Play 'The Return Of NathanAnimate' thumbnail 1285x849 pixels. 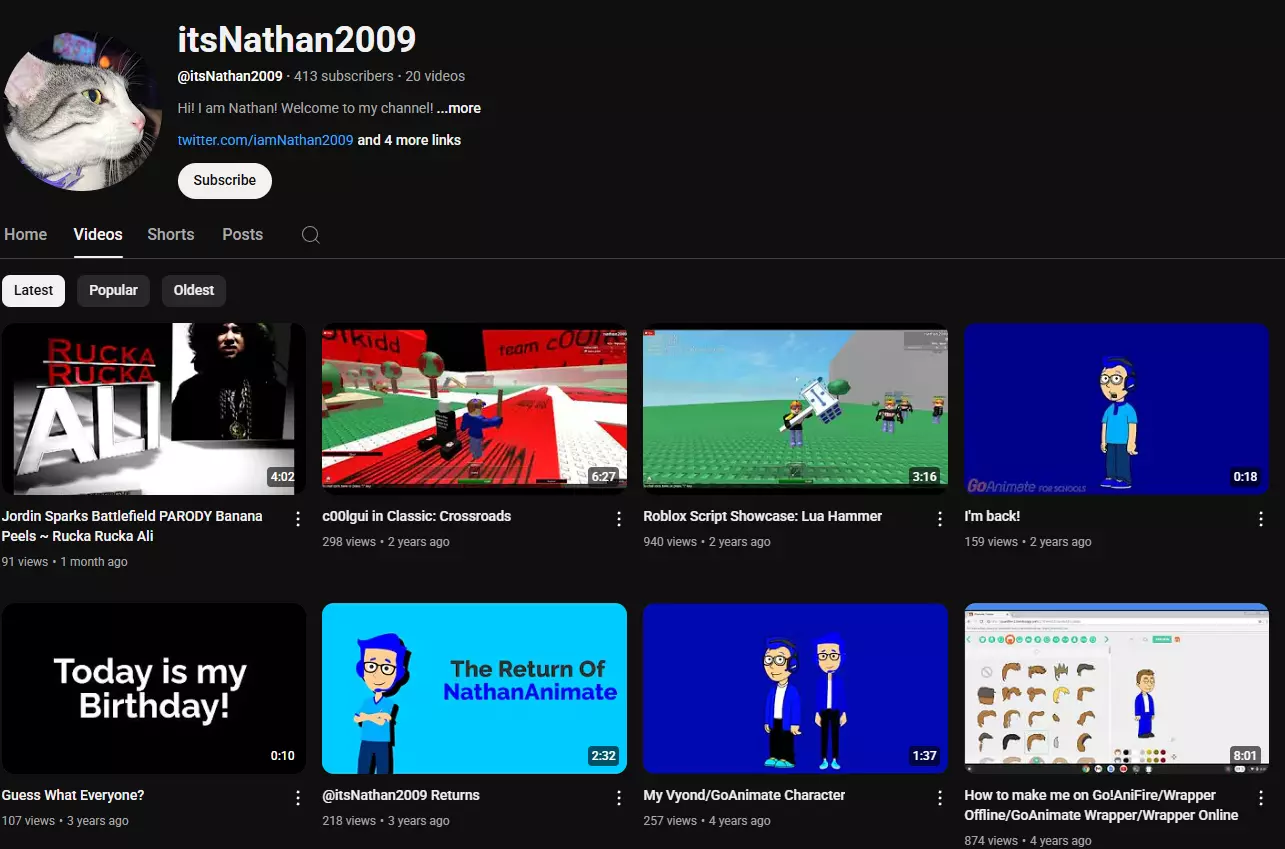pos(475,688)
